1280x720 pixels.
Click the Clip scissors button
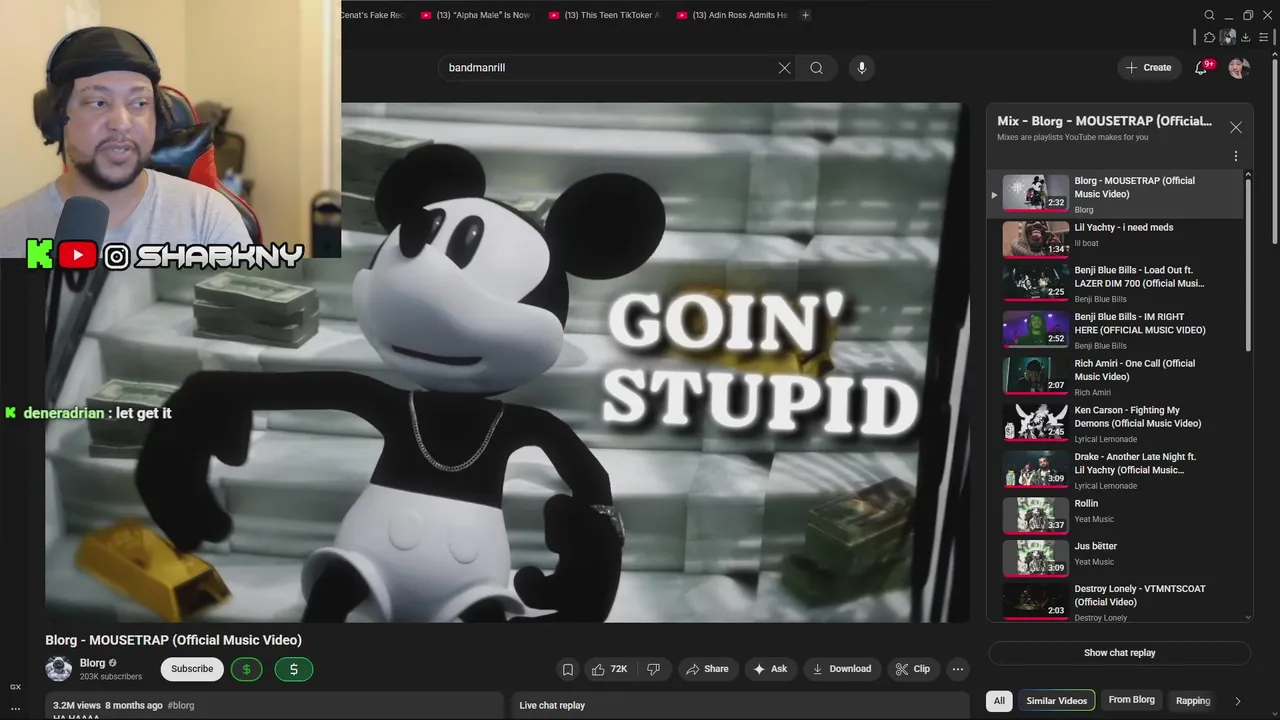(912, 669)
